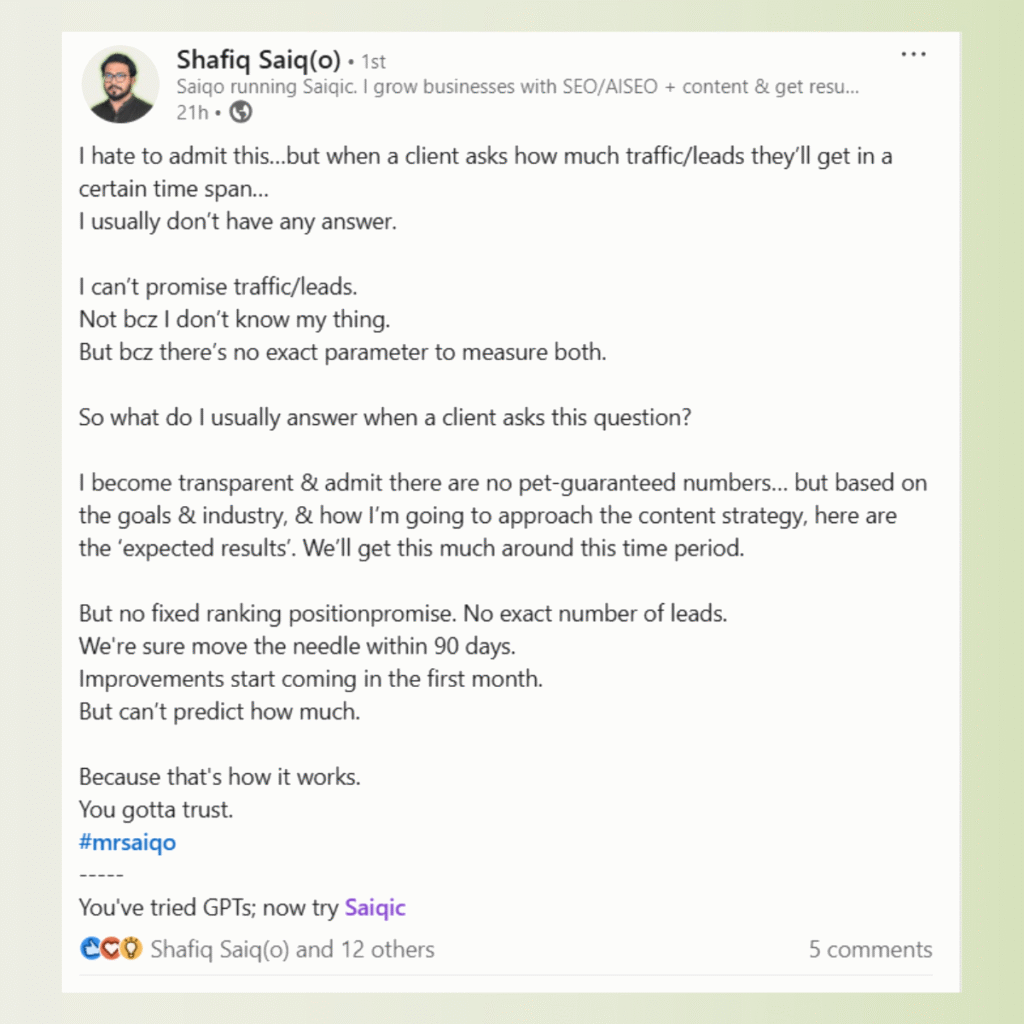Open Shafiq Saiq(o)'s profile photo
Viewport: 1024px width, 1024px height.
click(119, 84)
